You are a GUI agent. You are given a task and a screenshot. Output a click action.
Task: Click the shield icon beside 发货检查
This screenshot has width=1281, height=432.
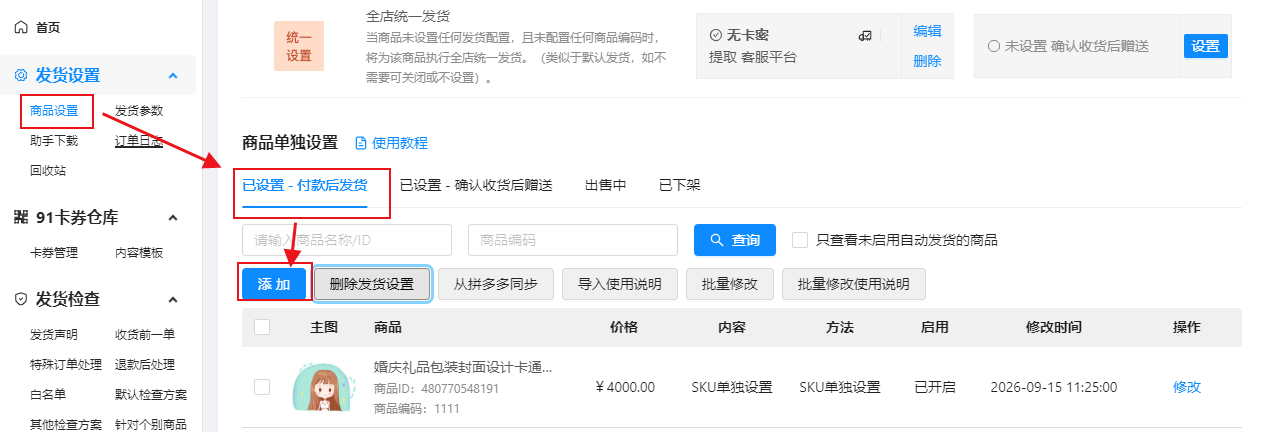tap(22, 298)
